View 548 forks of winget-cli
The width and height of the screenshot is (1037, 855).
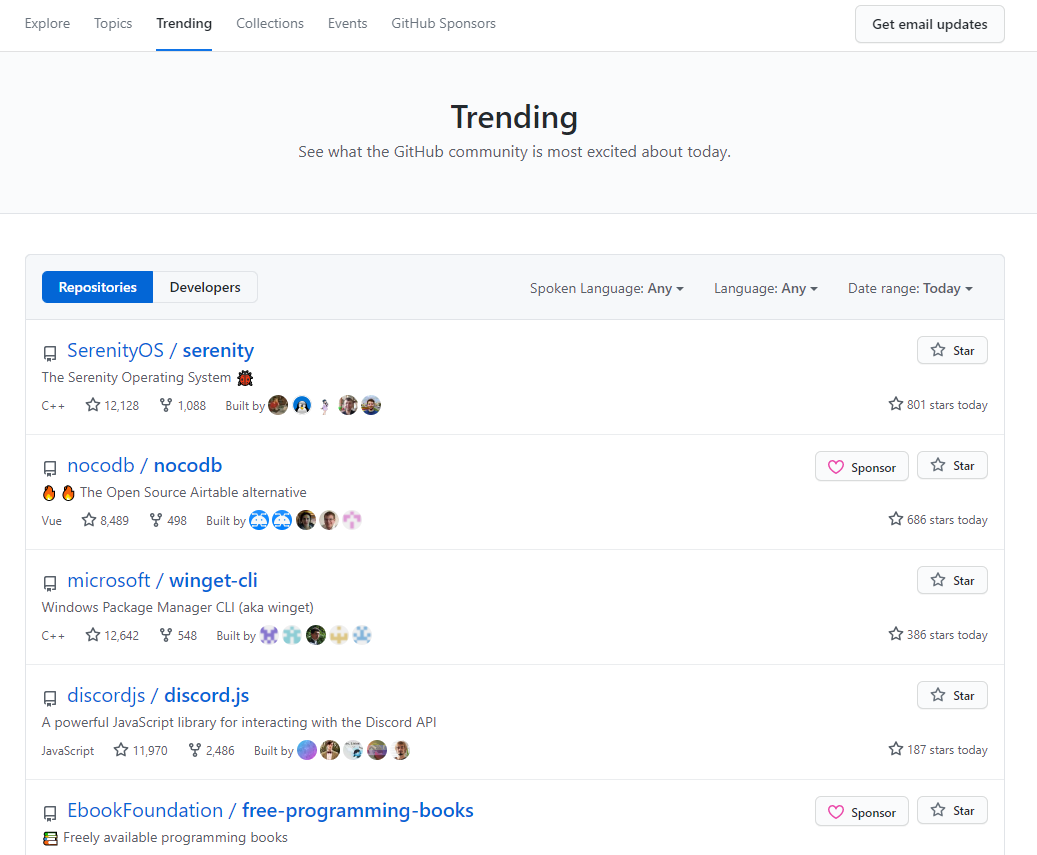pyautogui.click(x=179, y=635)
